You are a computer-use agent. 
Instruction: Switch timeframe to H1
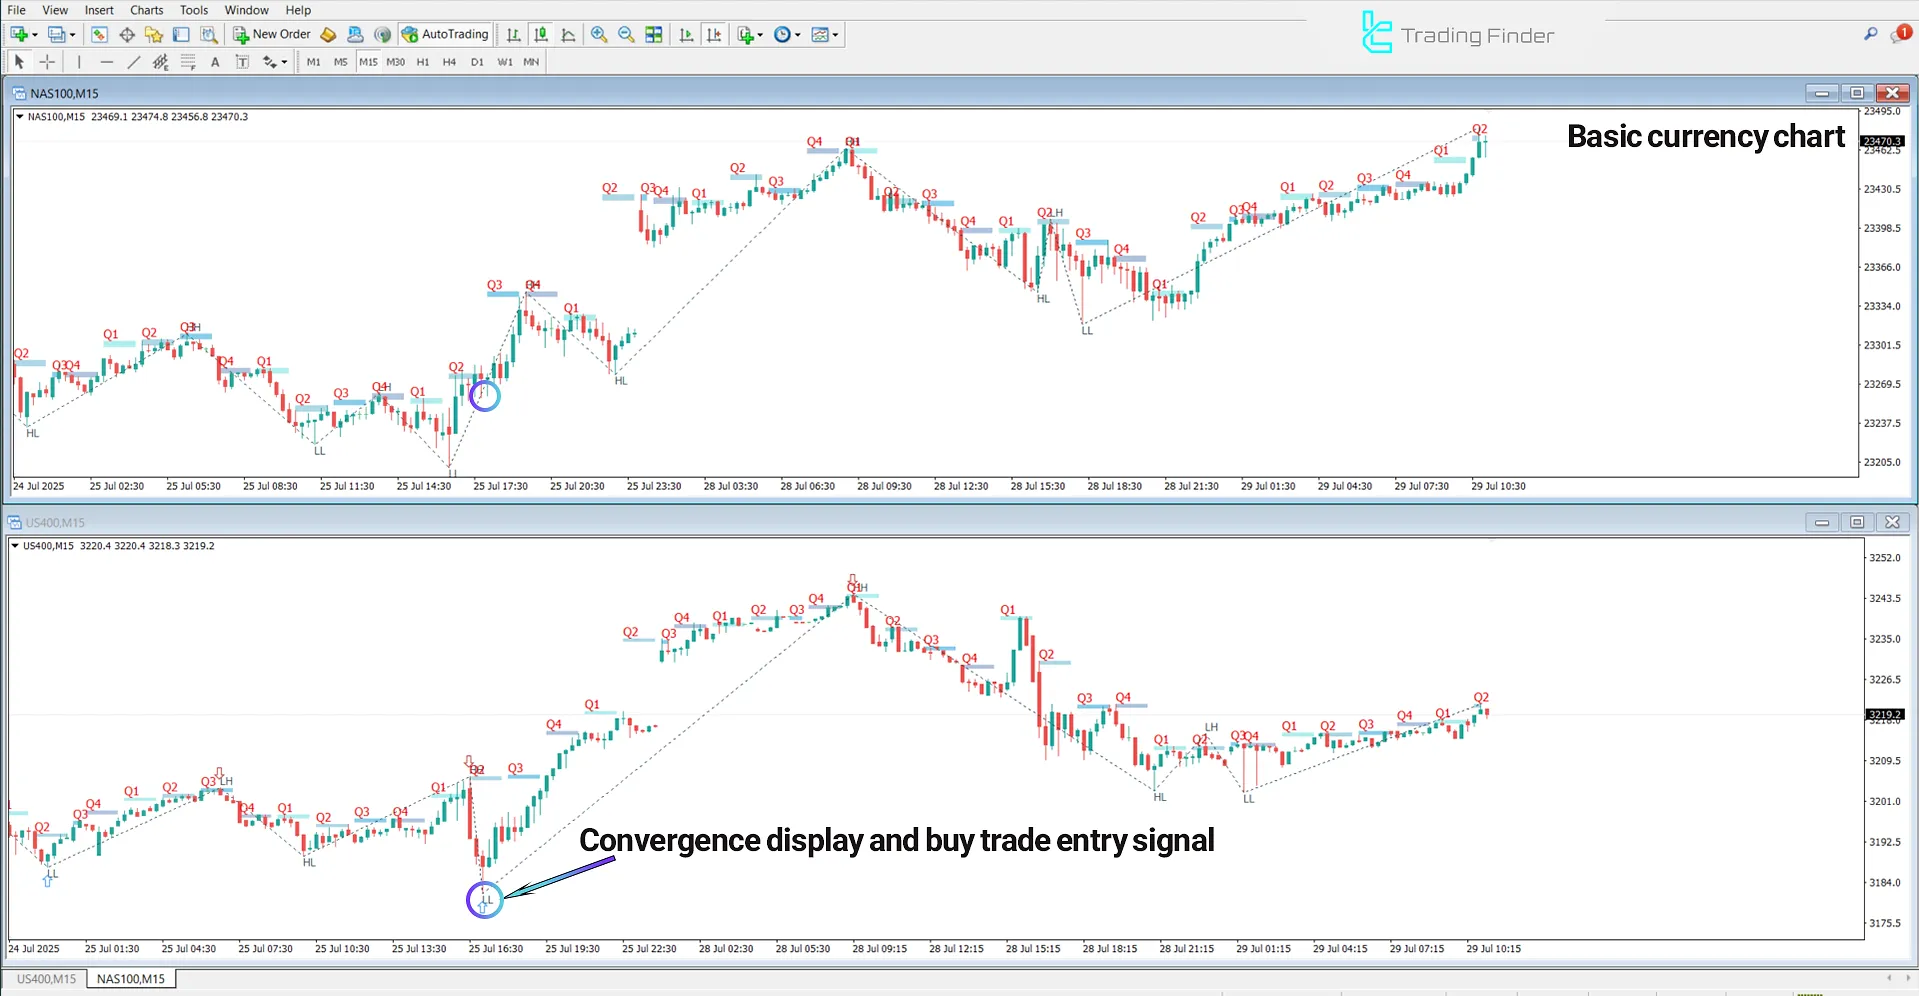tap(423, 61)
